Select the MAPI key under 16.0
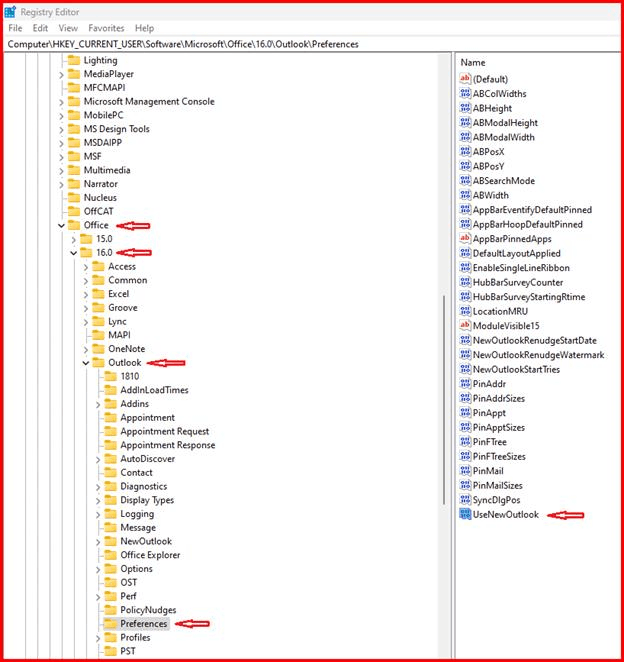Image resolution: width=624 pixels, height=662 pixels. (119, 335)
